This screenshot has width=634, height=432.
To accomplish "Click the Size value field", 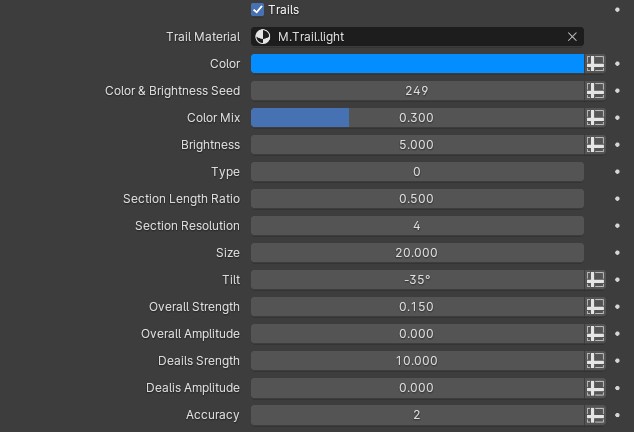I will 416,253.
